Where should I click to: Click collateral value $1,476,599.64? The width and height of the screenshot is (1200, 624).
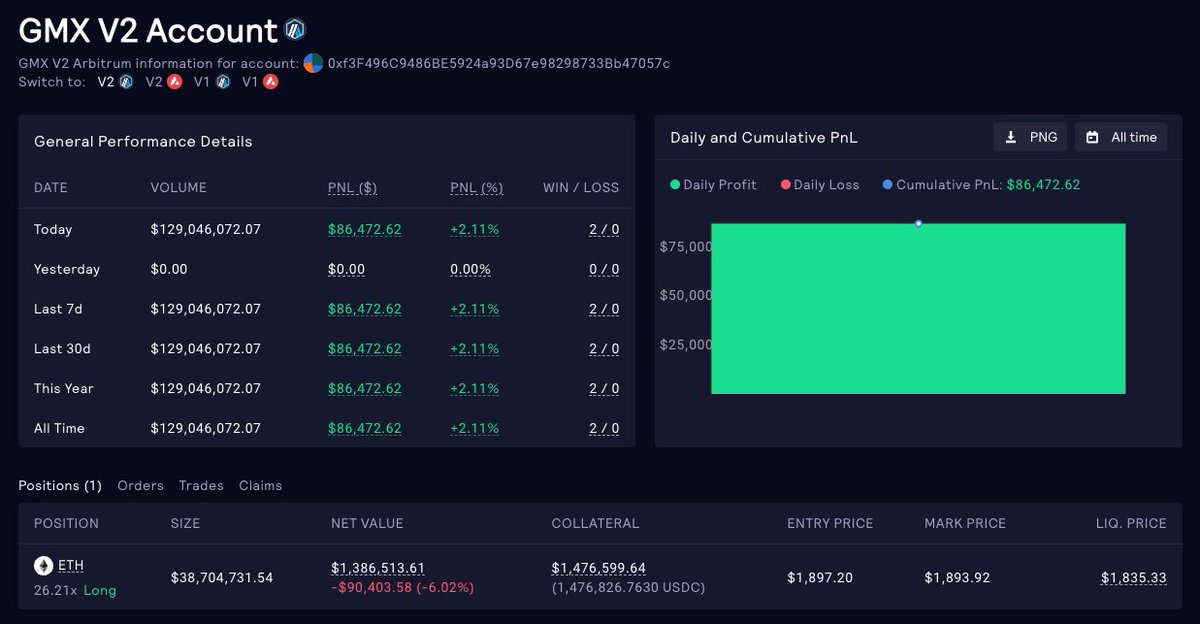[599, 567]
